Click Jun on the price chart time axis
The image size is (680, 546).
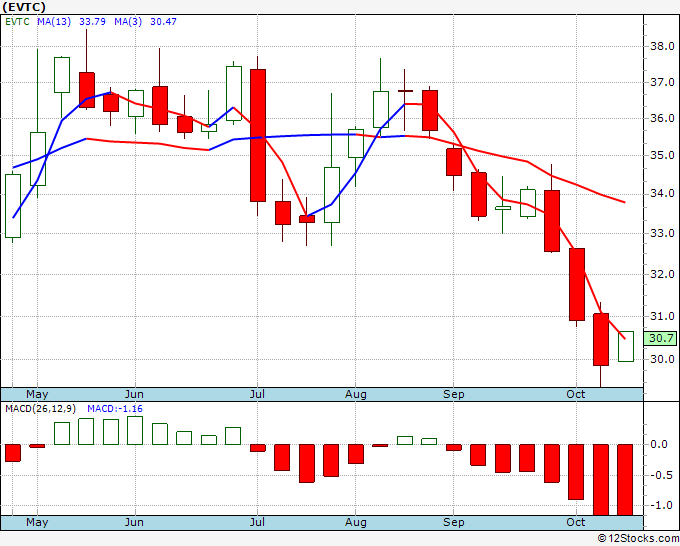point(134,394)
